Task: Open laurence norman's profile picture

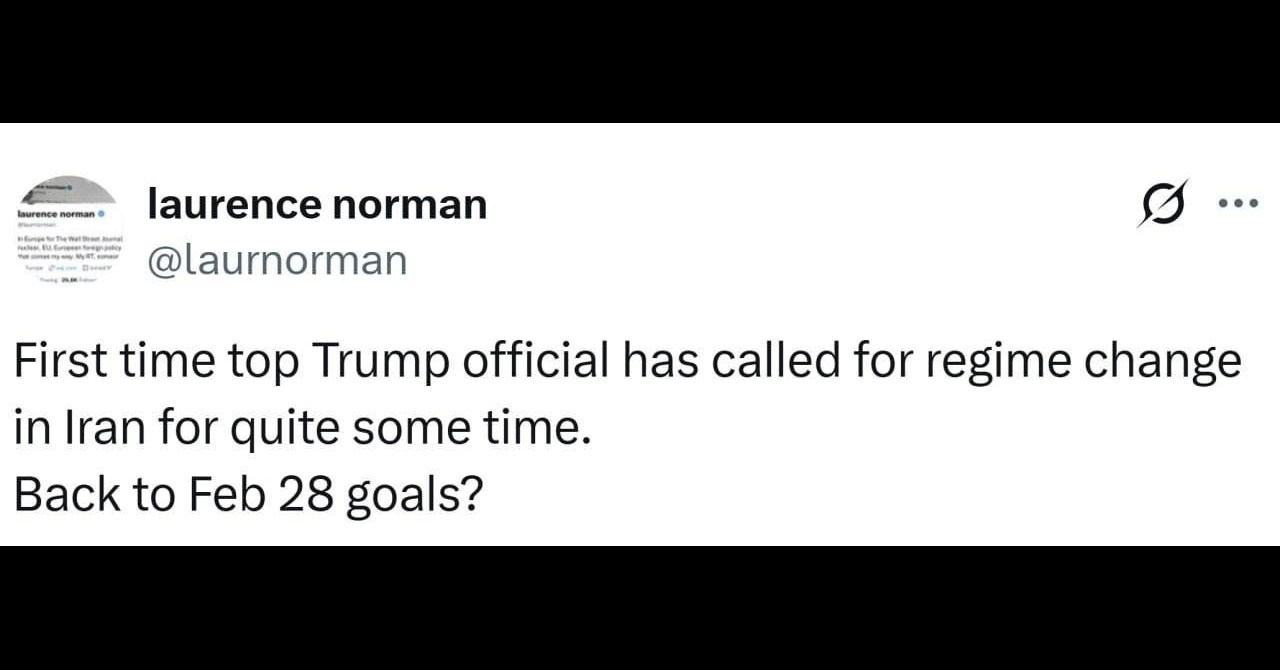Action: pos(68,231)
